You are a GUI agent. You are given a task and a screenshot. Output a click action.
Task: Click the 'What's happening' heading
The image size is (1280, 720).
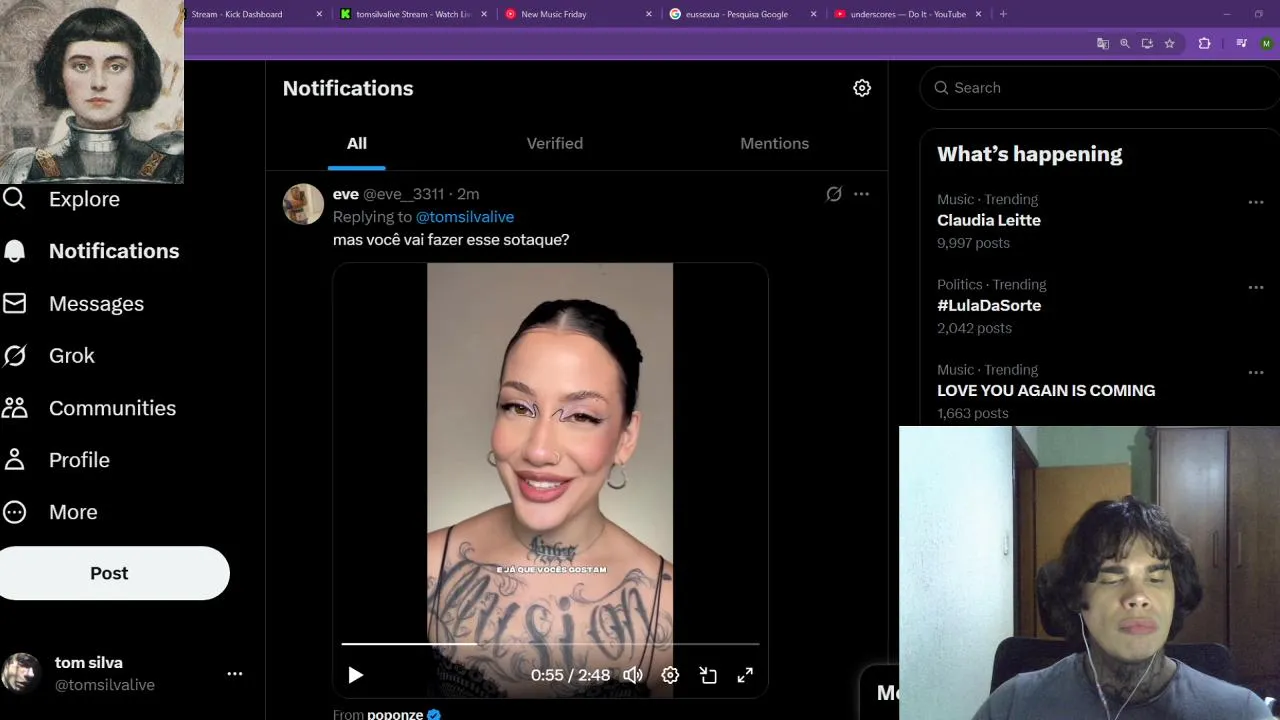[x=1030, y=154]
